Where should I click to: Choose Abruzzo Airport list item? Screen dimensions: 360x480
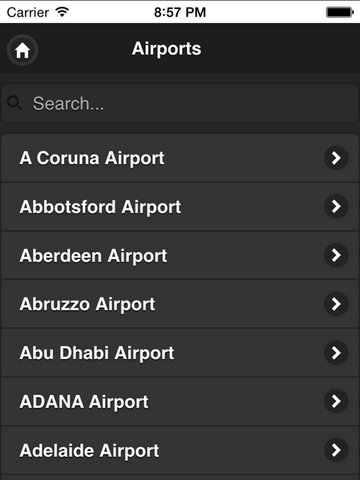[180, 304]
